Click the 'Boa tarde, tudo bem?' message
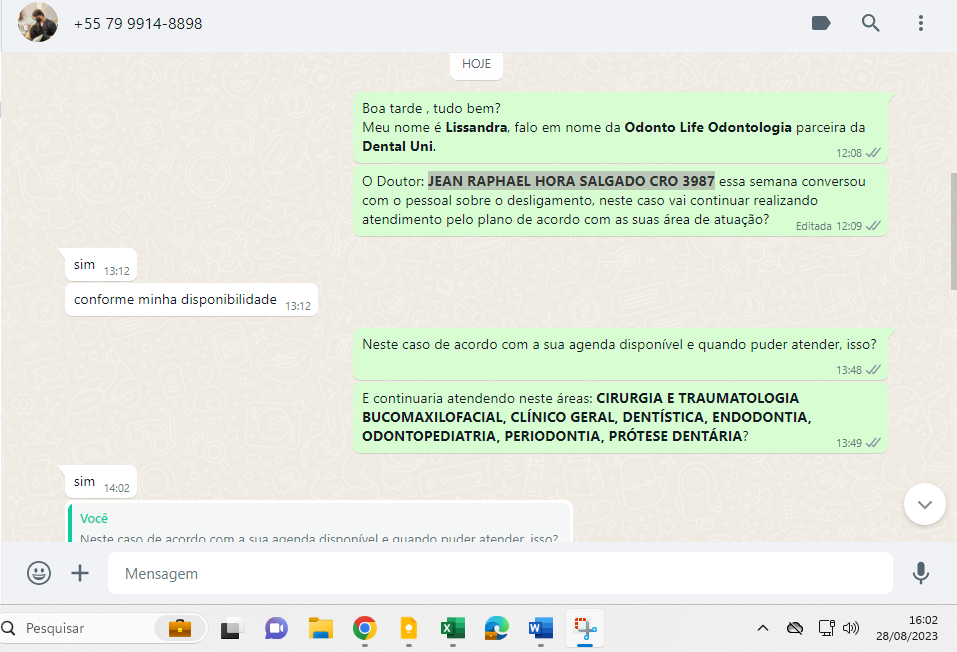 [x=620, y=128]
